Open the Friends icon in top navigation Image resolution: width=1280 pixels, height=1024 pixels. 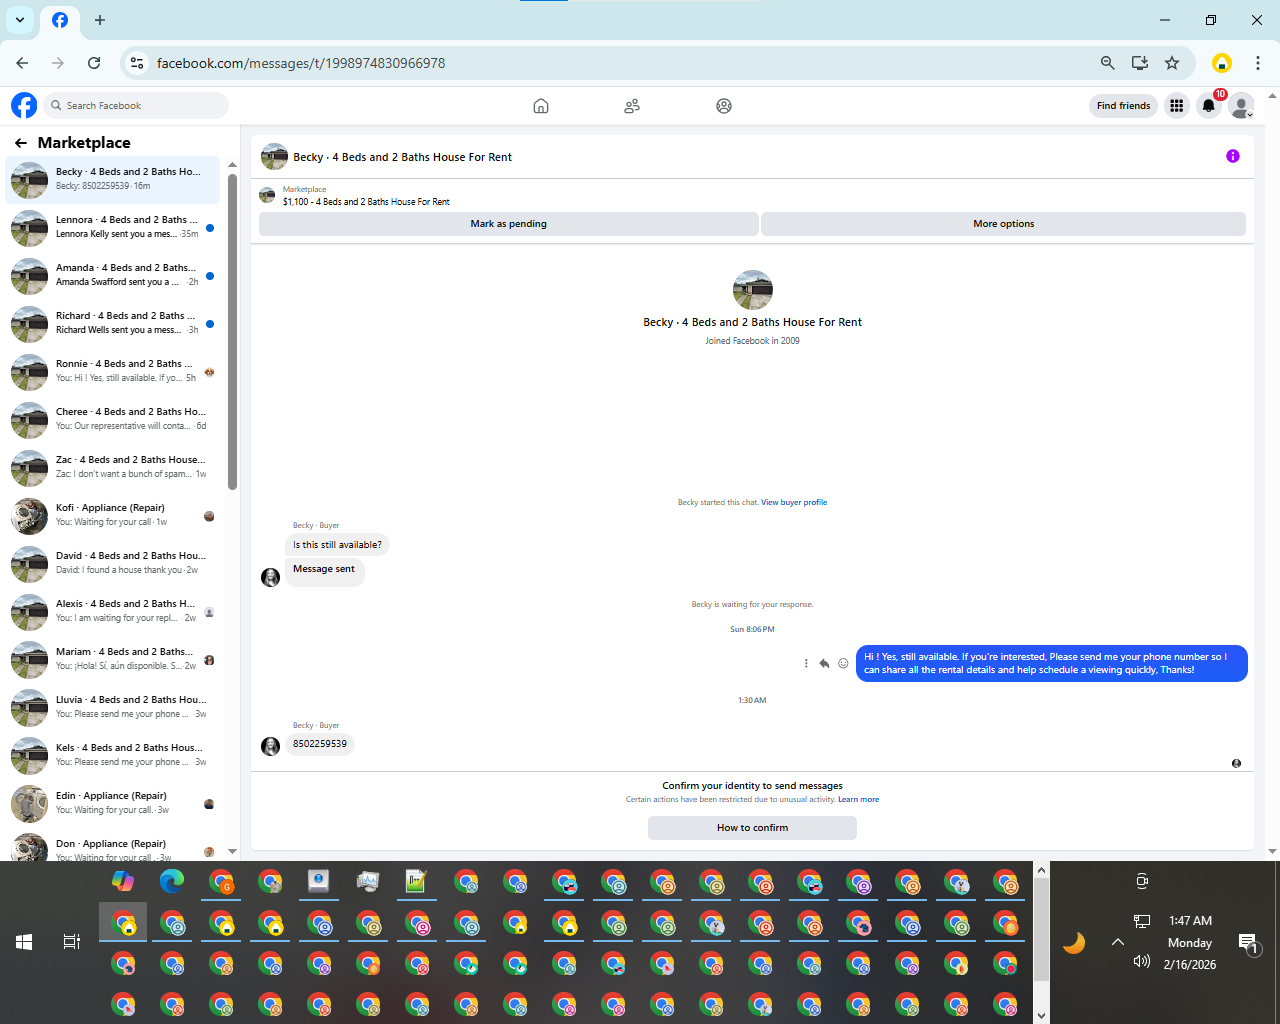pos(632,106)
